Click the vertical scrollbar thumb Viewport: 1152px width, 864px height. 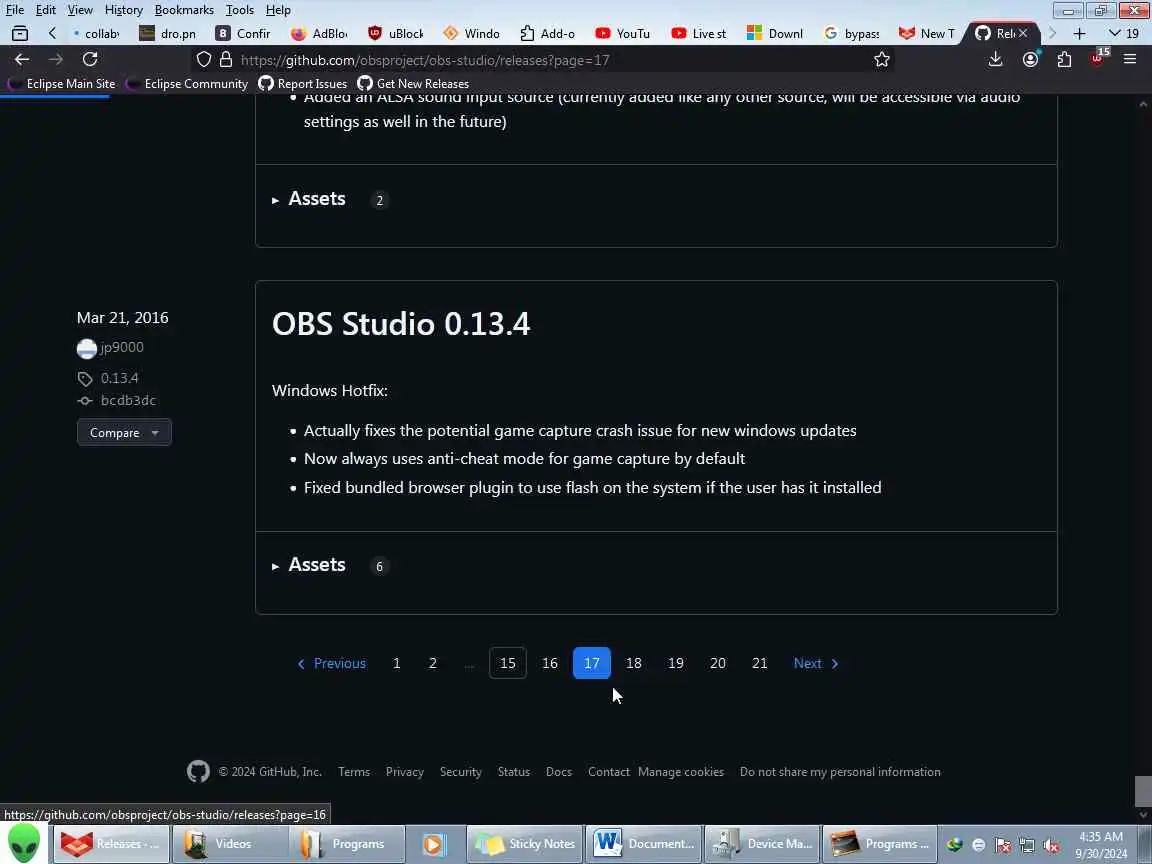pyautogui.click(x=1143, y=791)
